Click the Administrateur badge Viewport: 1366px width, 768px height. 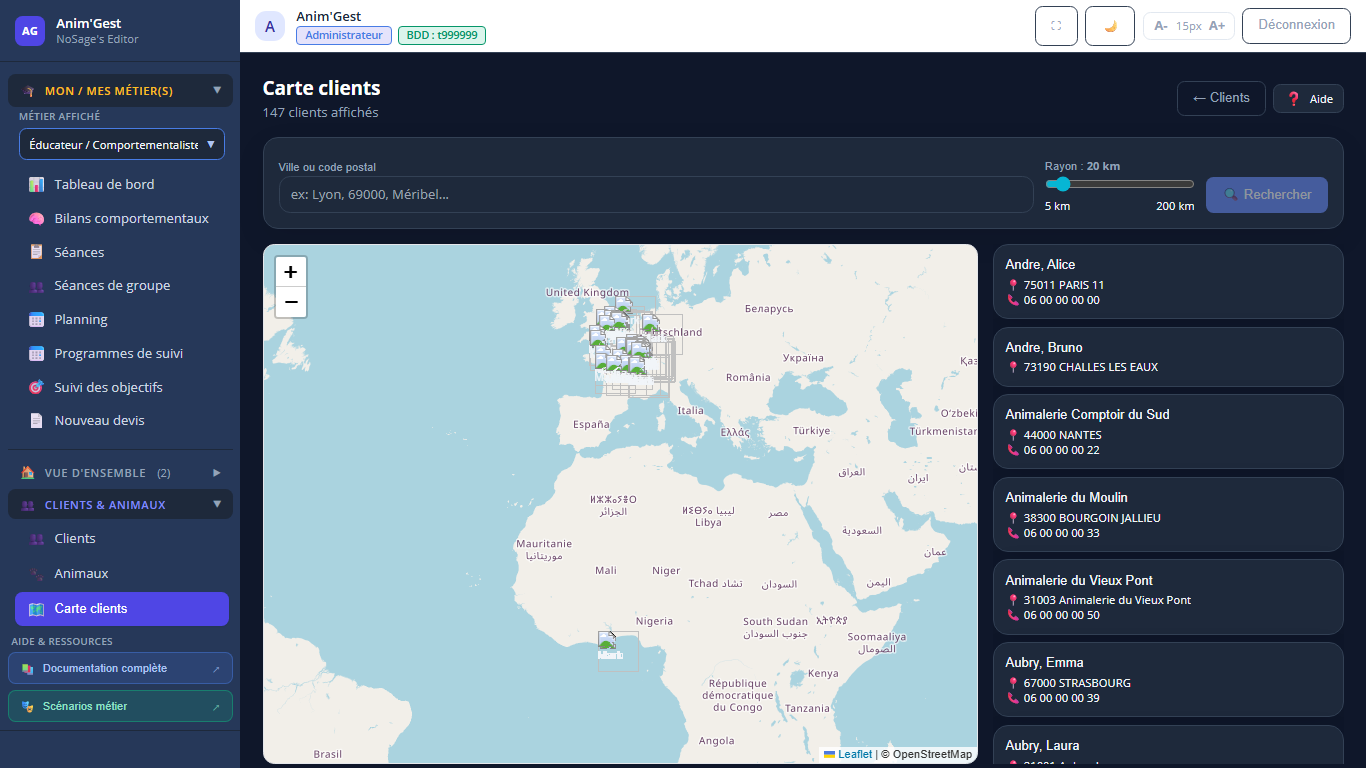pos(344,35)
